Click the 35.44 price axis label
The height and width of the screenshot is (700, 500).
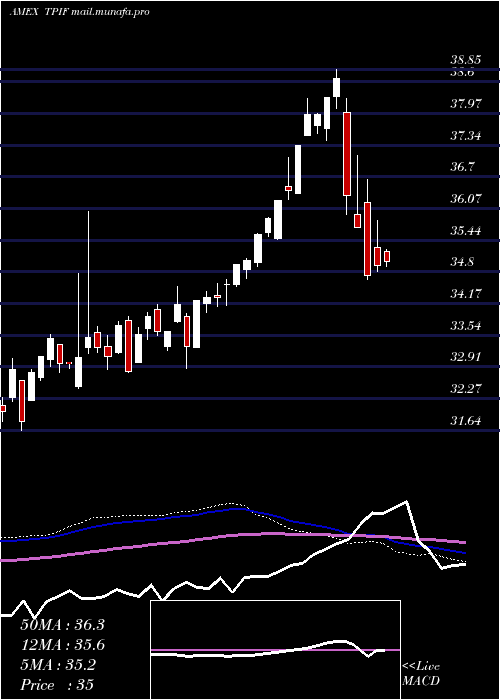[x=466, y=231]
